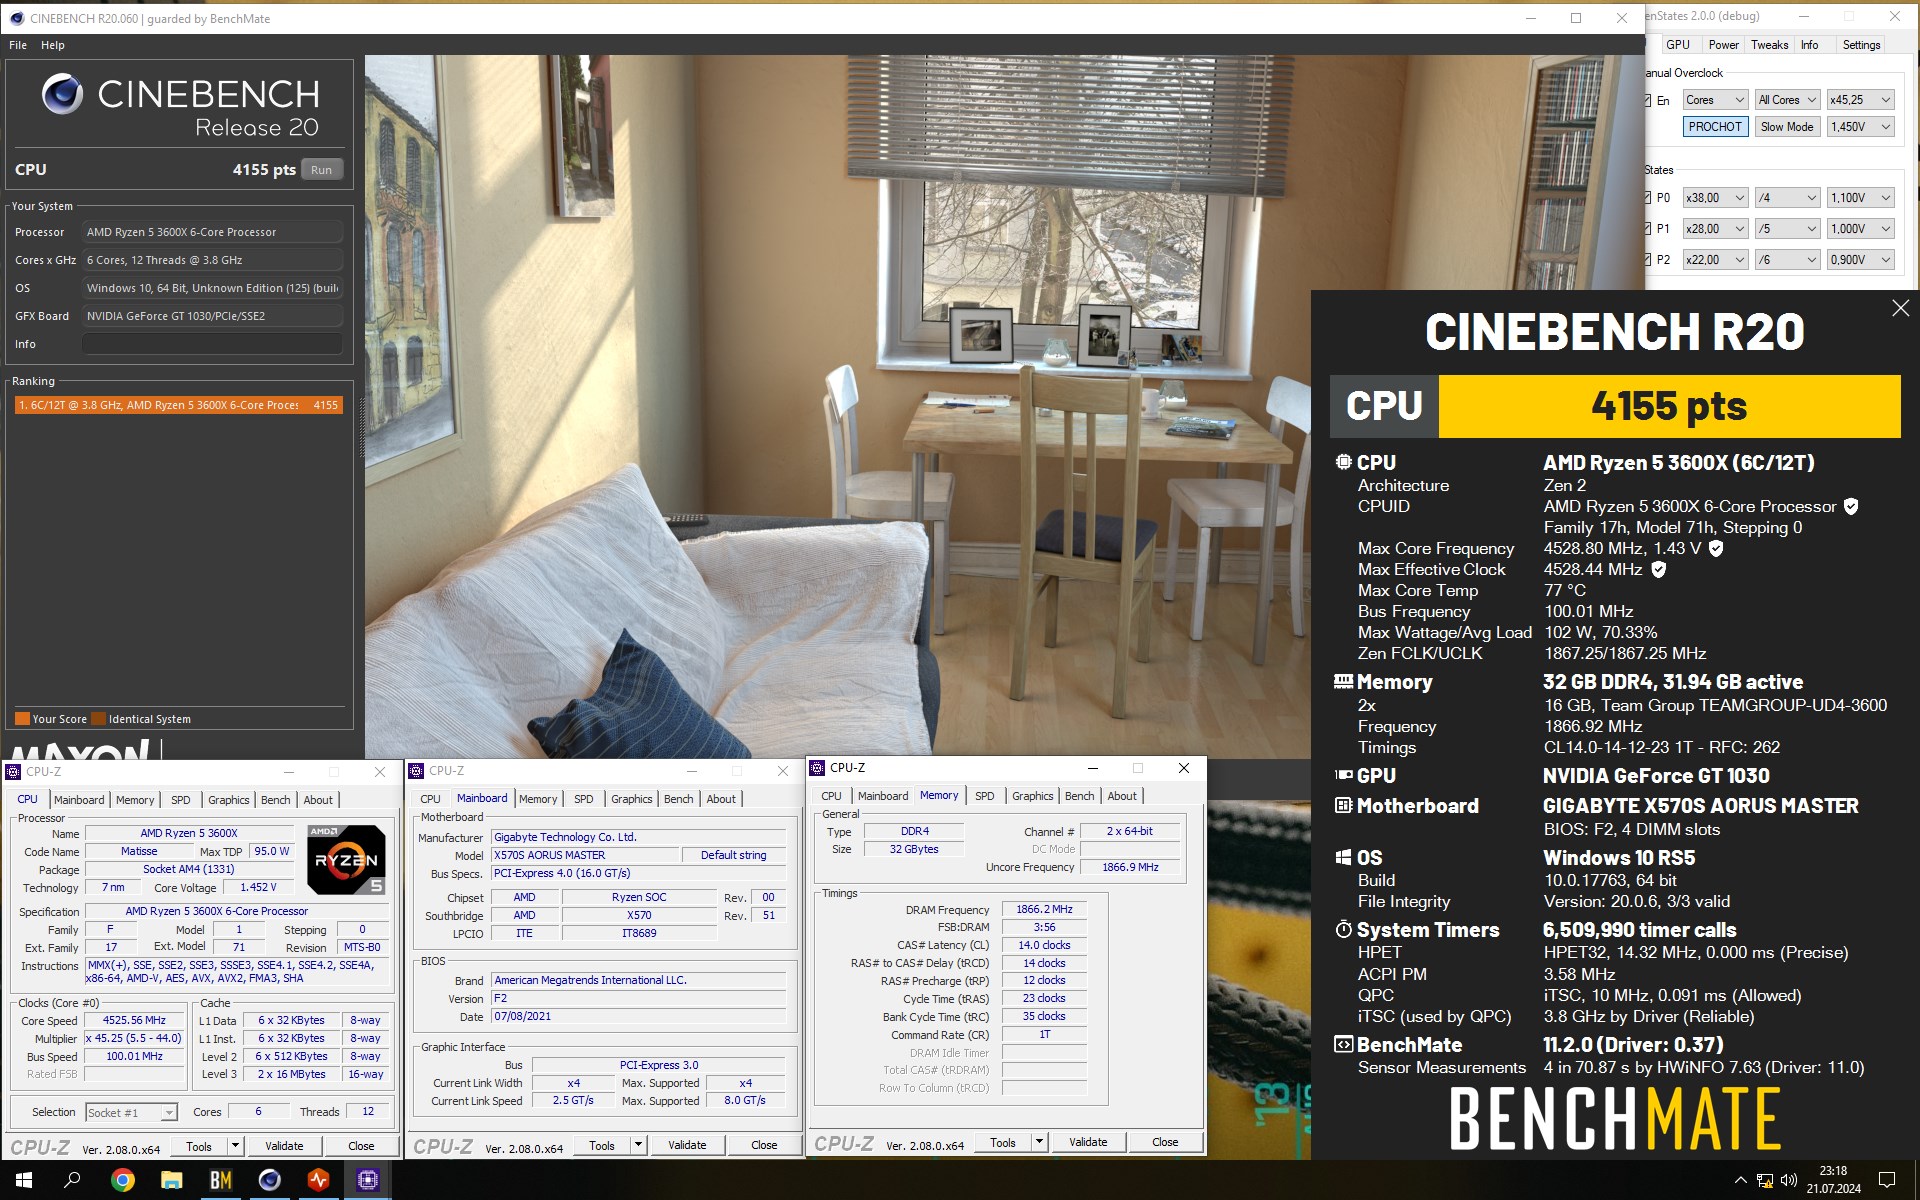Open Windows Start menu
The height and width of the screenshot is (1200, 1920).
(x=24, y=1180)
